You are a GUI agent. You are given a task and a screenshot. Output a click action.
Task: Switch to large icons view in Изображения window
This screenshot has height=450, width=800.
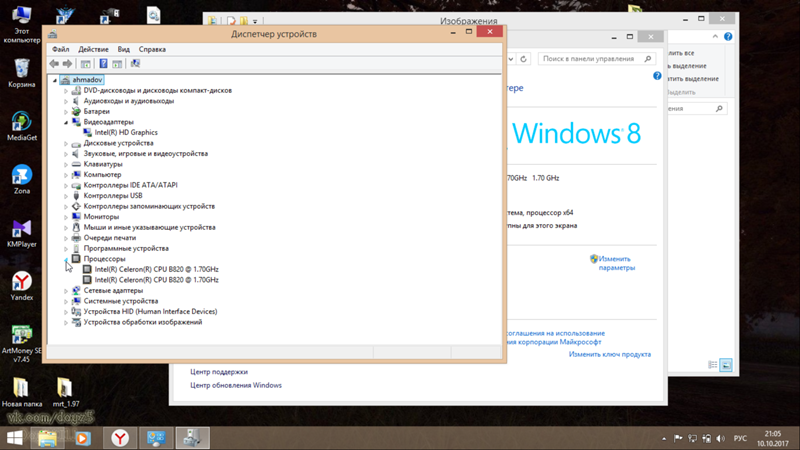pyautogui.click(x=726, y=365)
